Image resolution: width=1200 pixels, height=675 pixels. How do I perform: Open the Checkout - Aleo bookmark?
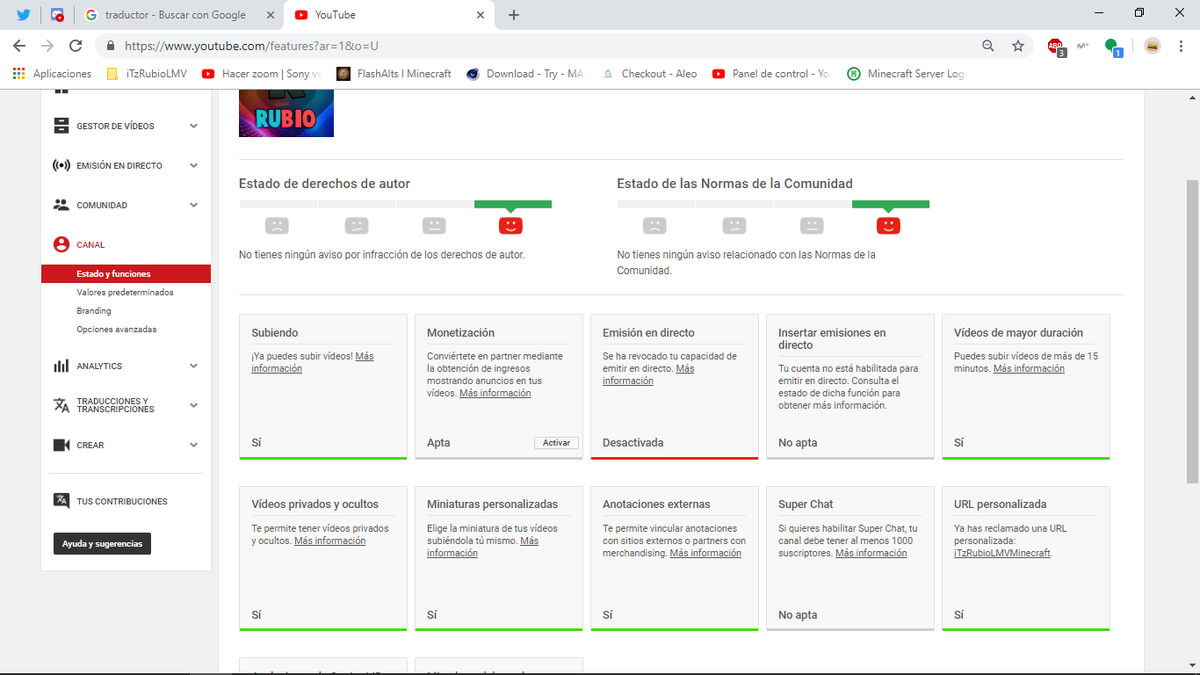pyautogui.click(x=649, y=73)
